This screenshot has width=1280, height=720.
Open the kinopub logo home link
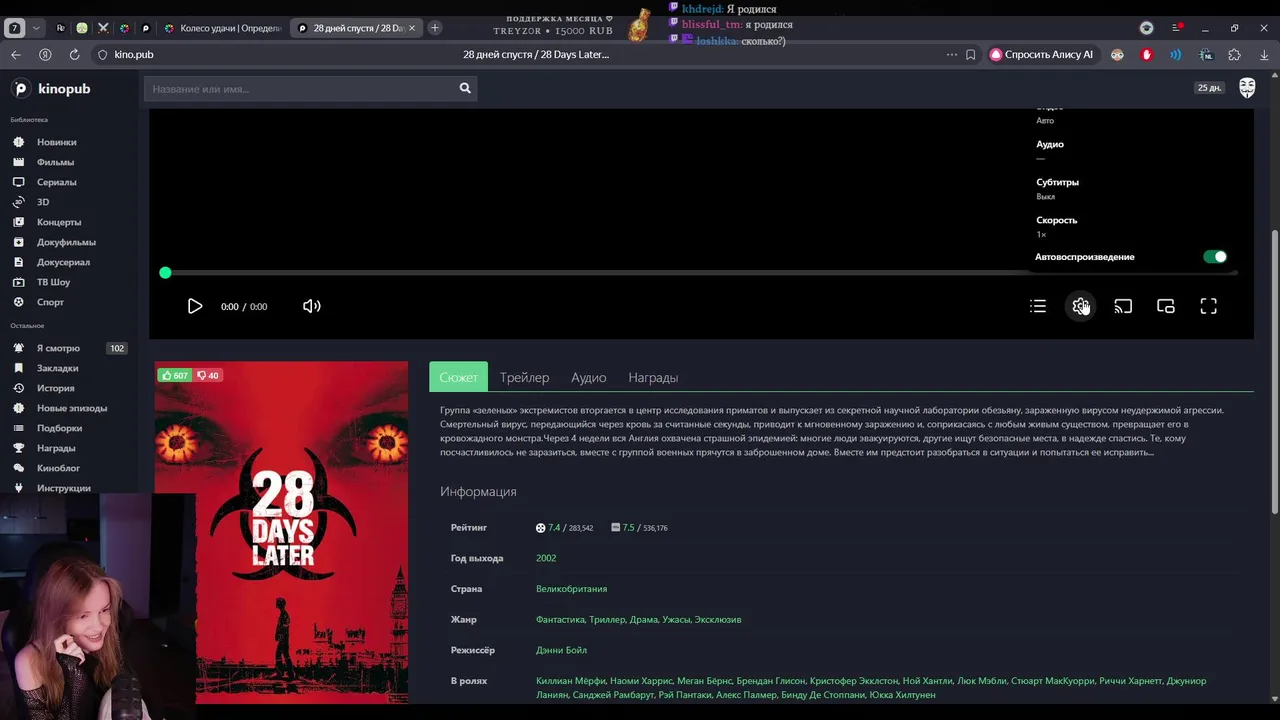pos(52,89)
